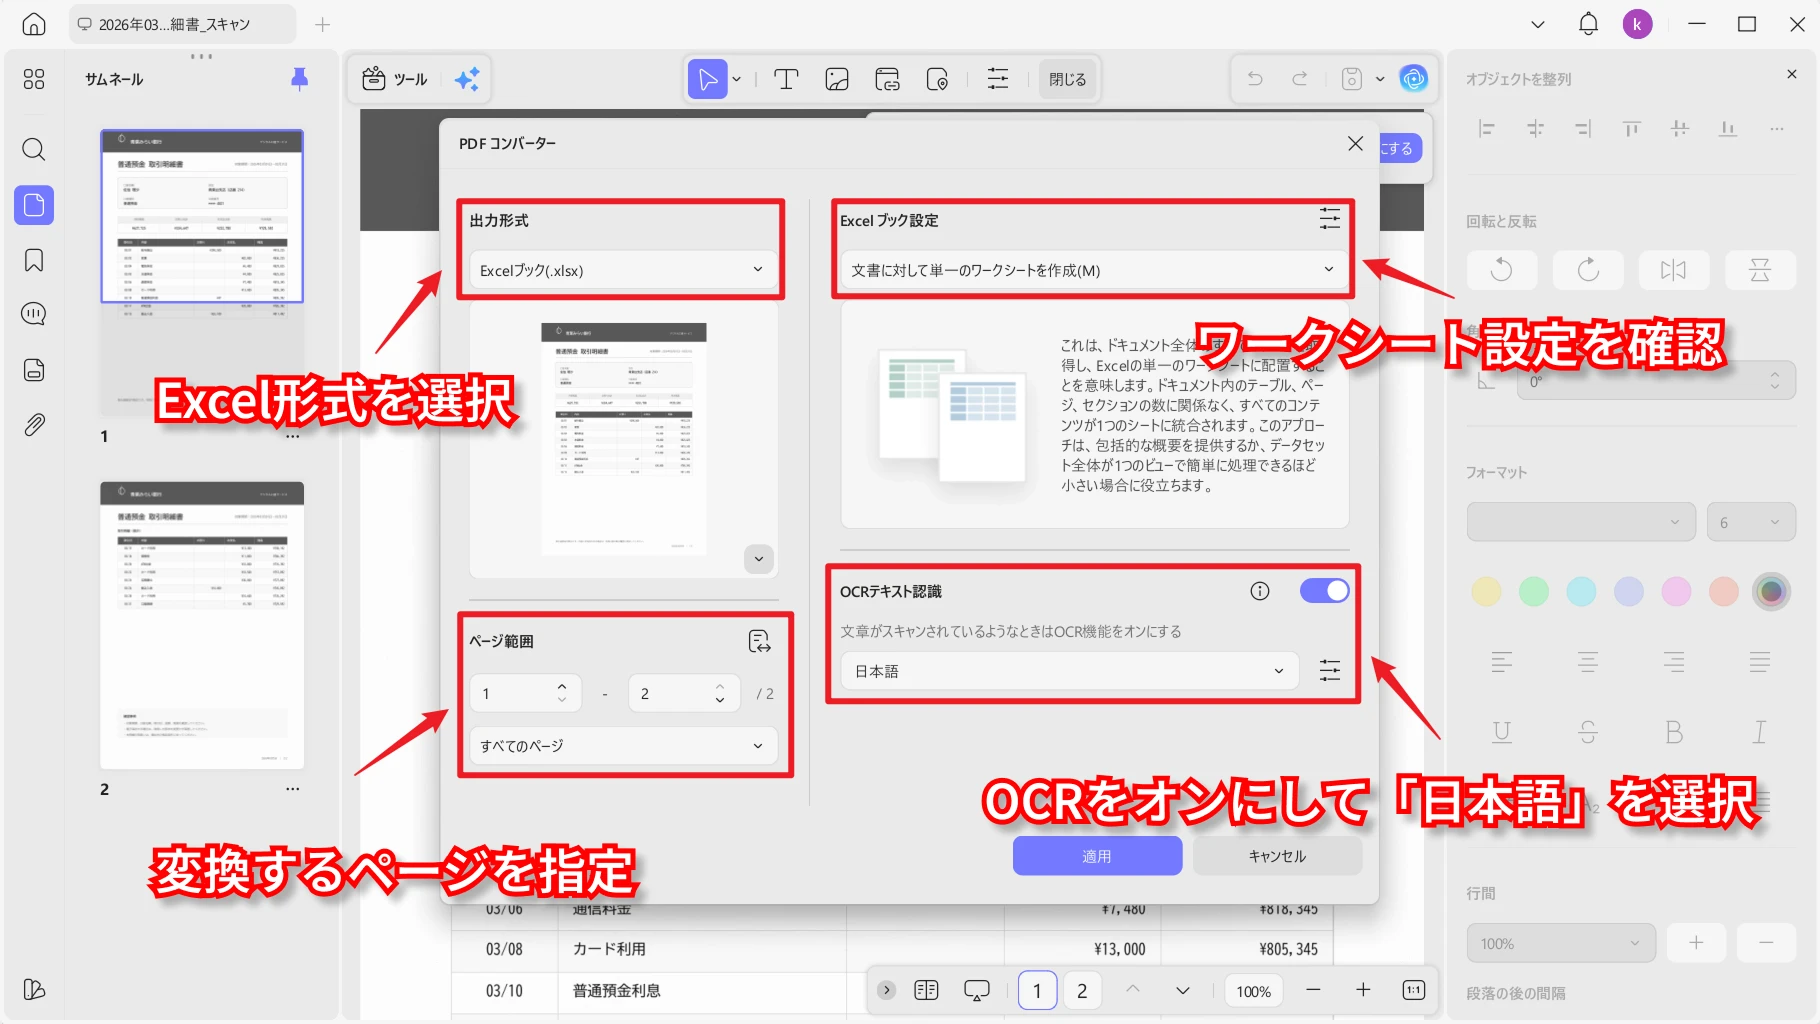Open the custom color wheel swatch
The width and height of the screenshot is (1820, 1024).
coord(1771,591)
